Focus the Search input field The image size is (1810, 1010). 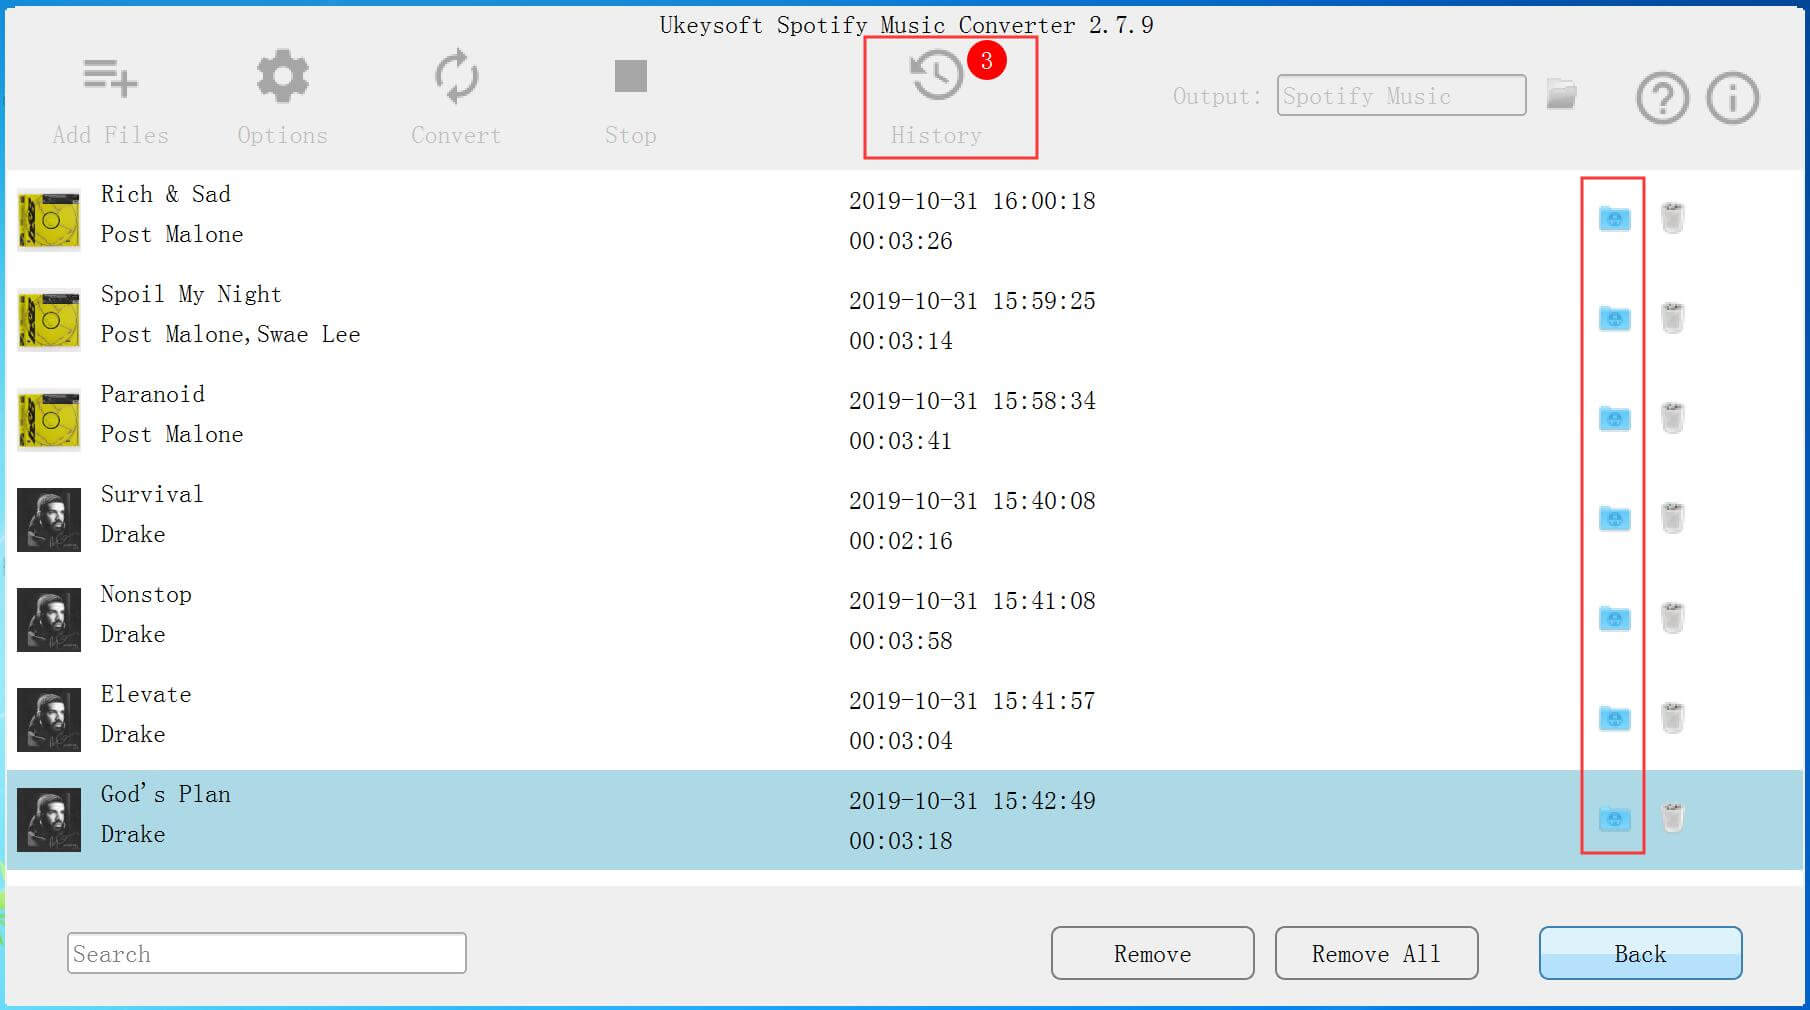(x=267, y=953)
